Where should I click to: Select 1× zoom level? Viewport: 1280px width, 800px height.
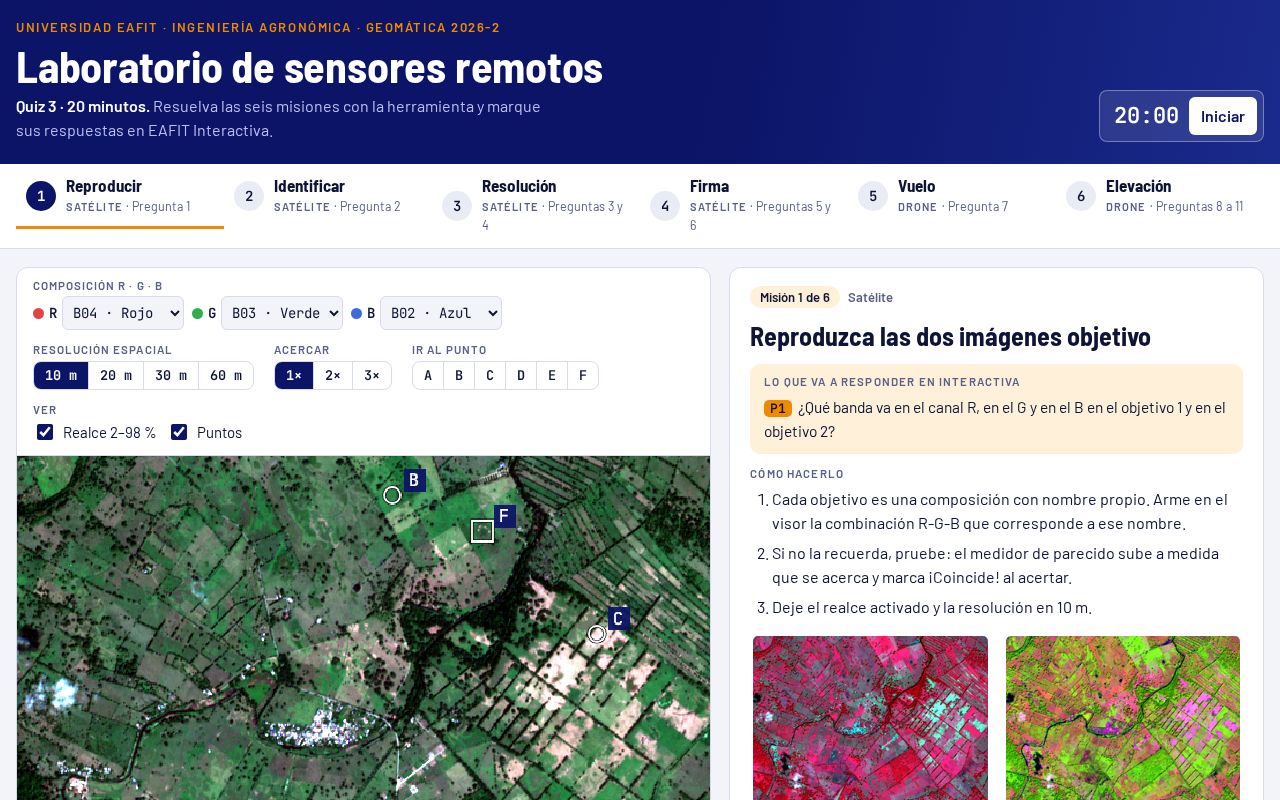pos(294,375)
